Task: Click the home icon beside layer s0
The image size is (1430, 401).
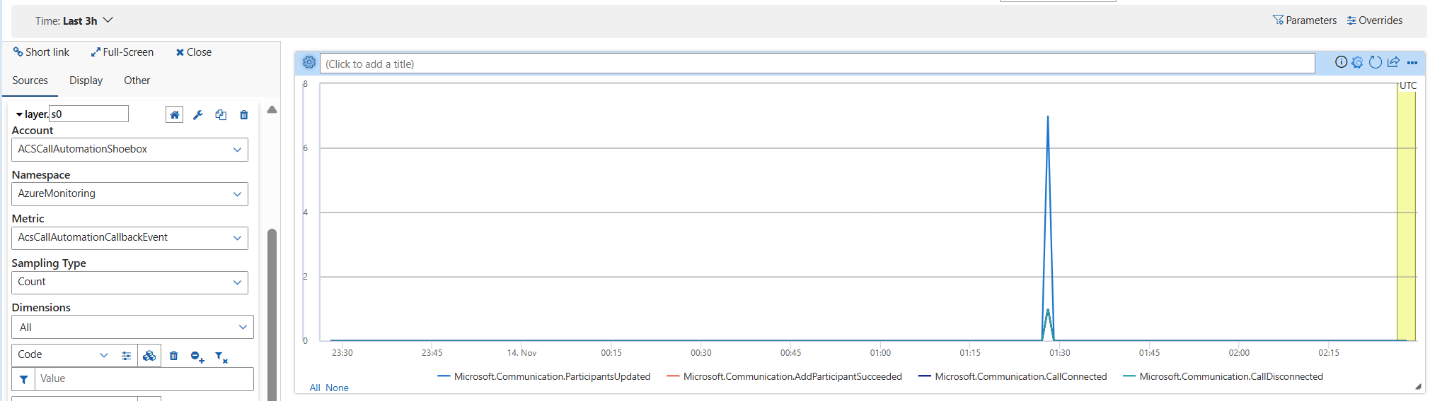Action: point(175,115)
